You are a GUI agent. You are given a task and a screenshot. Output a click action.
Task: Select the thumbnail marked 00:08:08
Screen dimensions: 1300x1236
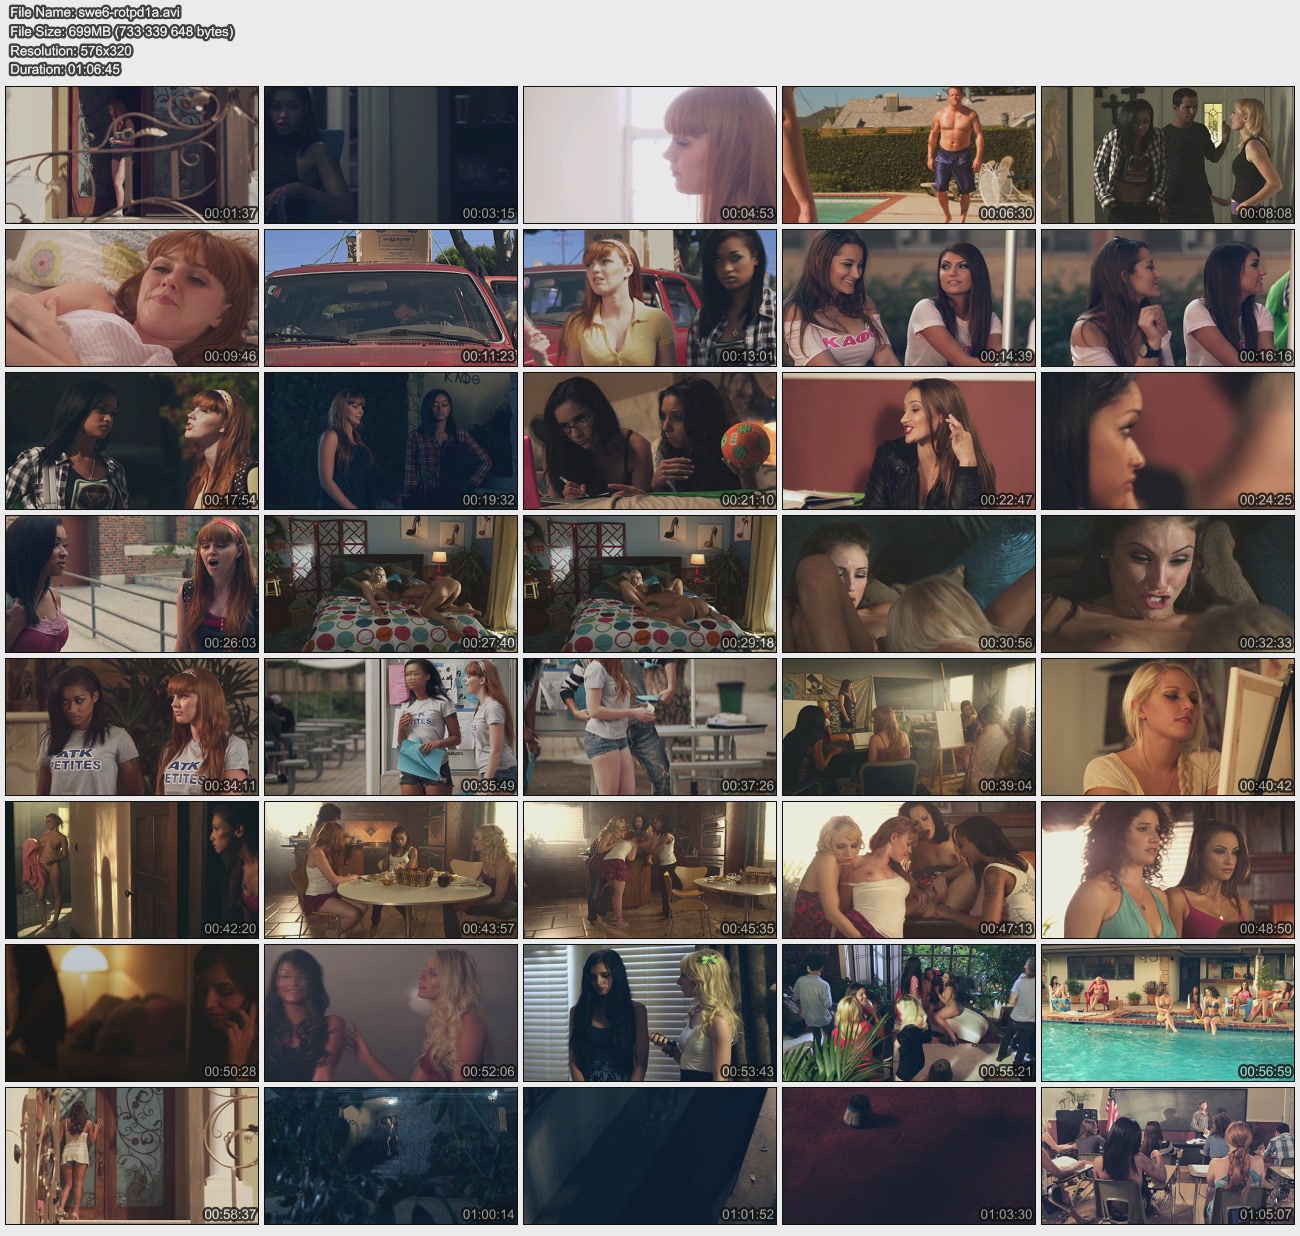(1167, 155)
